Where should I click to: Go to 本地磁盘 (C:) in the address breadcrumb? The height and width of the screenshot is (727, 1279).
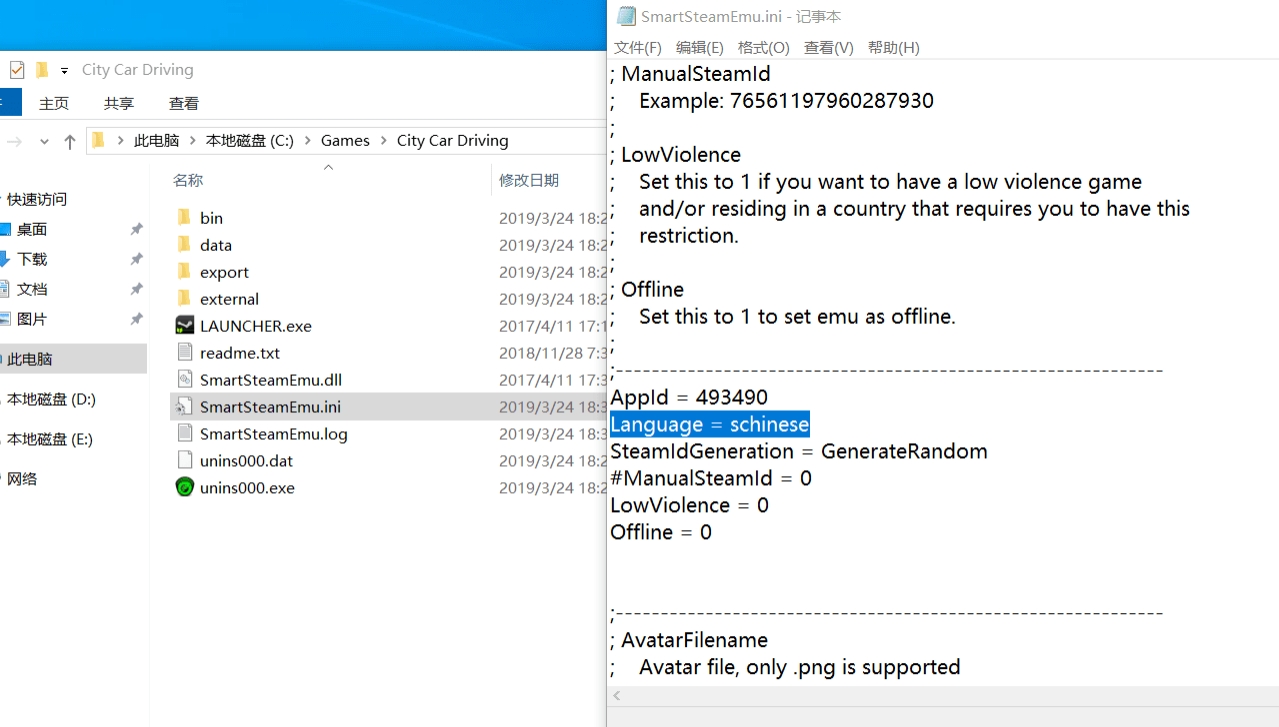pos(250,141)
